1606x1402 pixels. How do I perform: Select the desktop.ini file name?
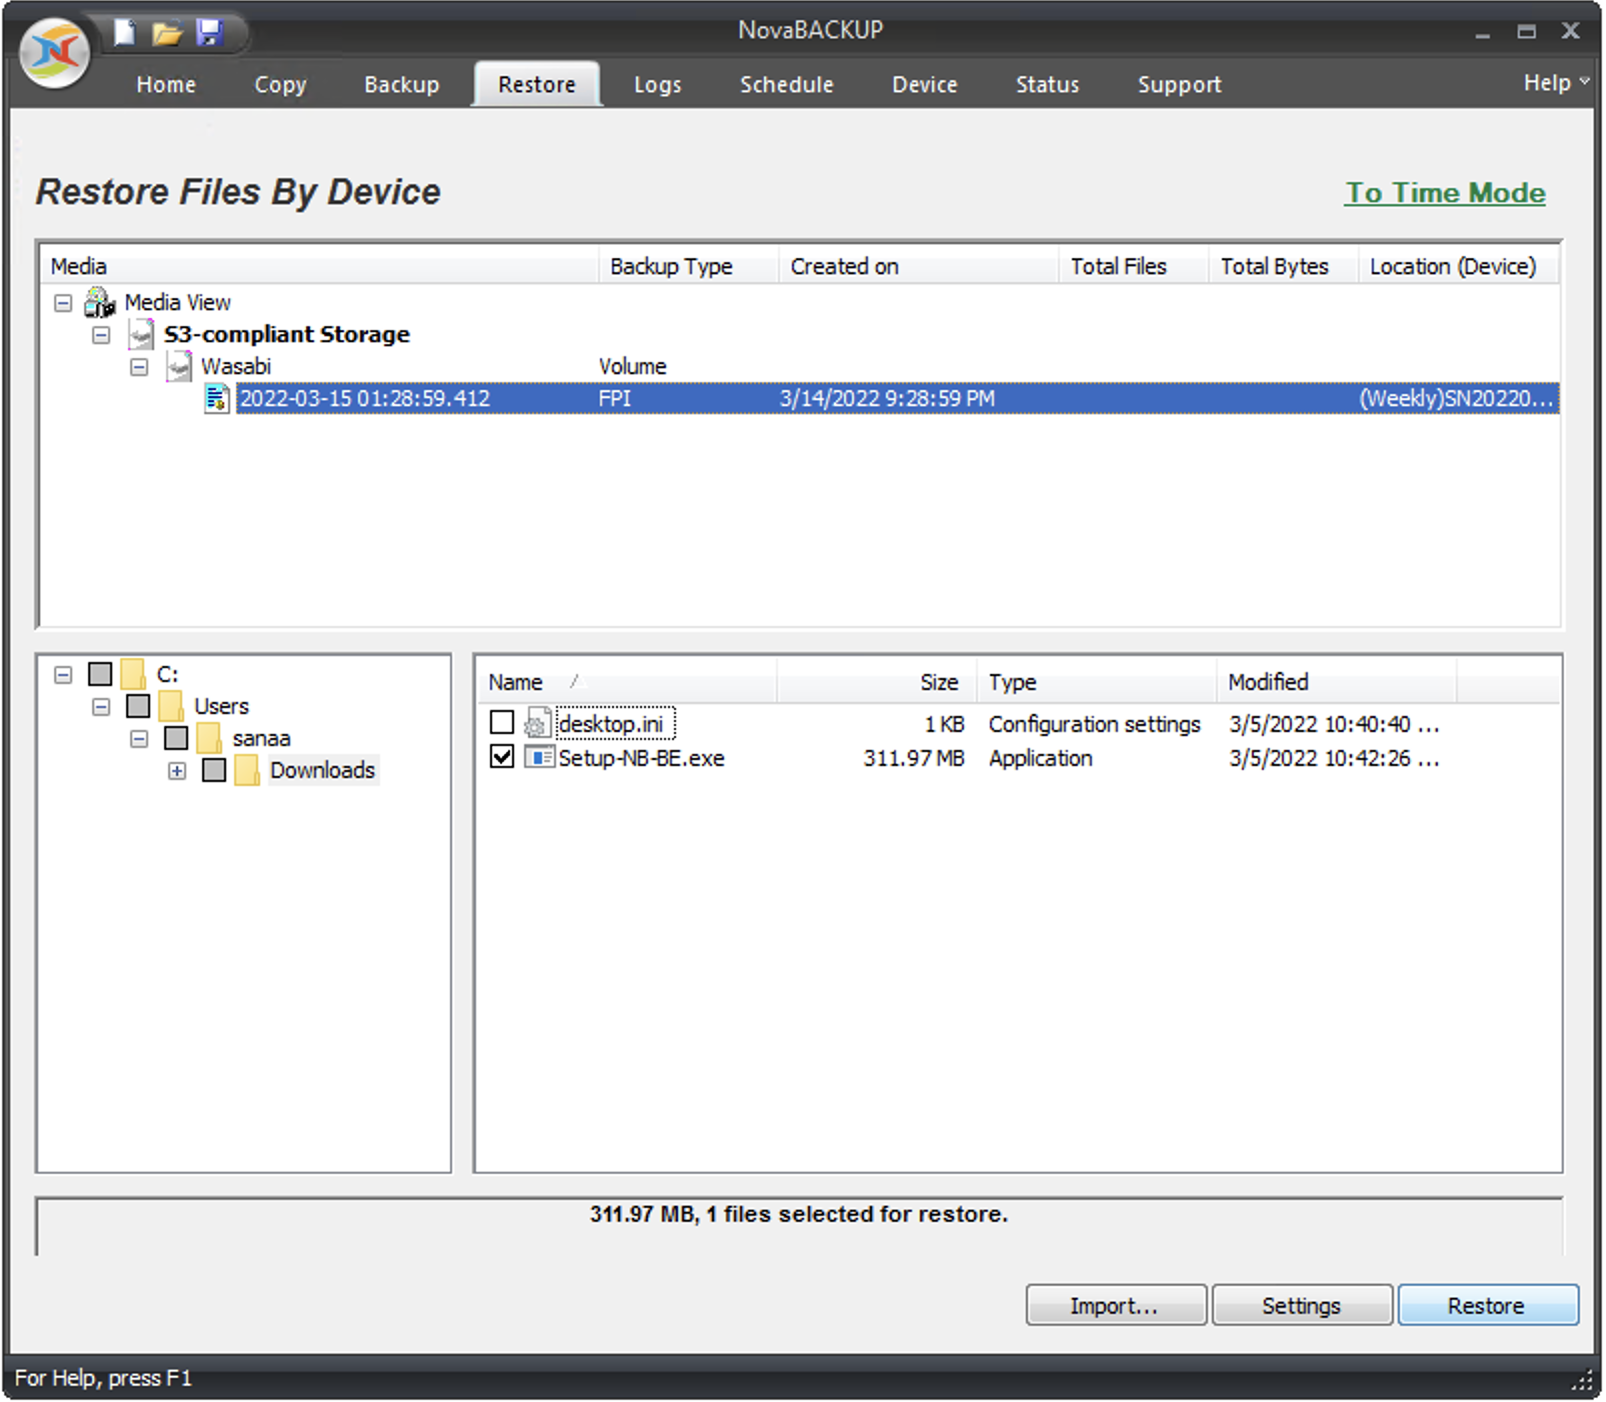(611, 723)
